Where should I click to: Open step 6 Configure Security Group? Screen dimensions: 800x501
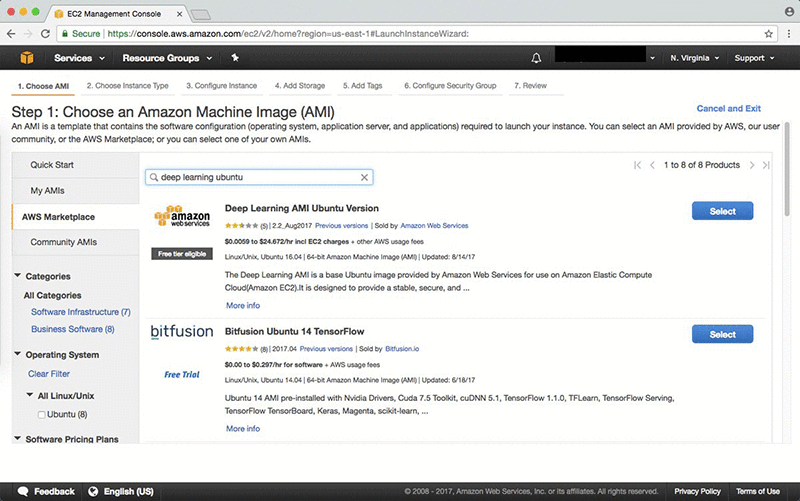pyautogui.click(x=450, y=86)
